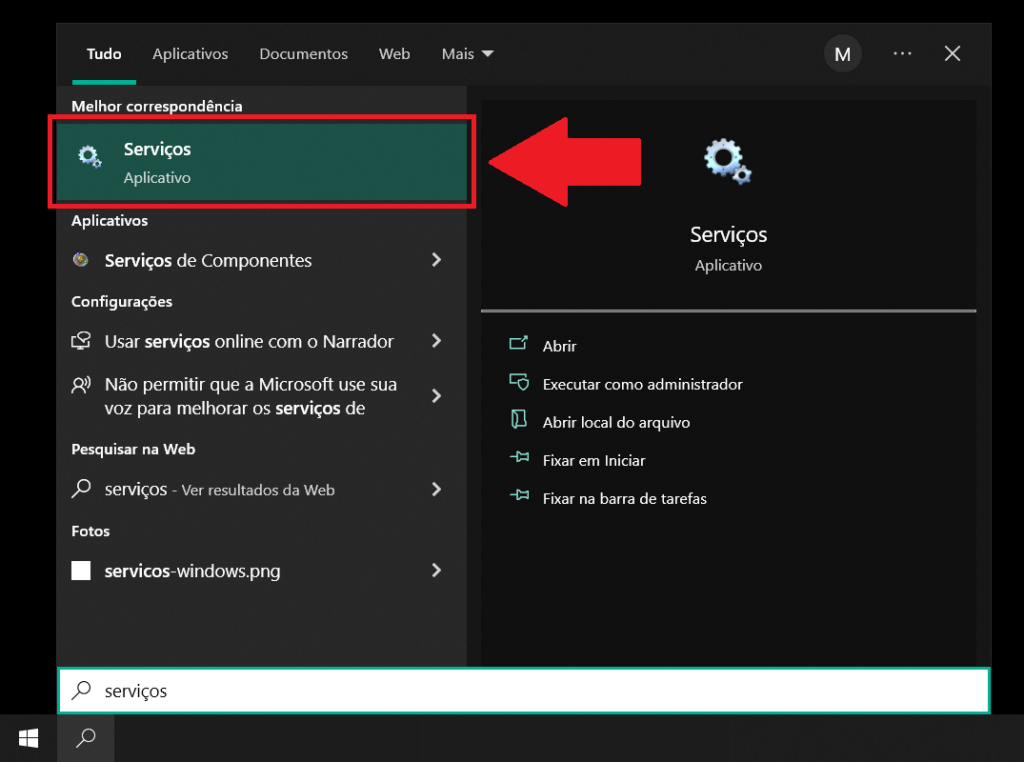The height and width of the screenshot is (762, 1024).
Task: Click Fixar na barra de tarefas
Action: (x=624, y=499)
